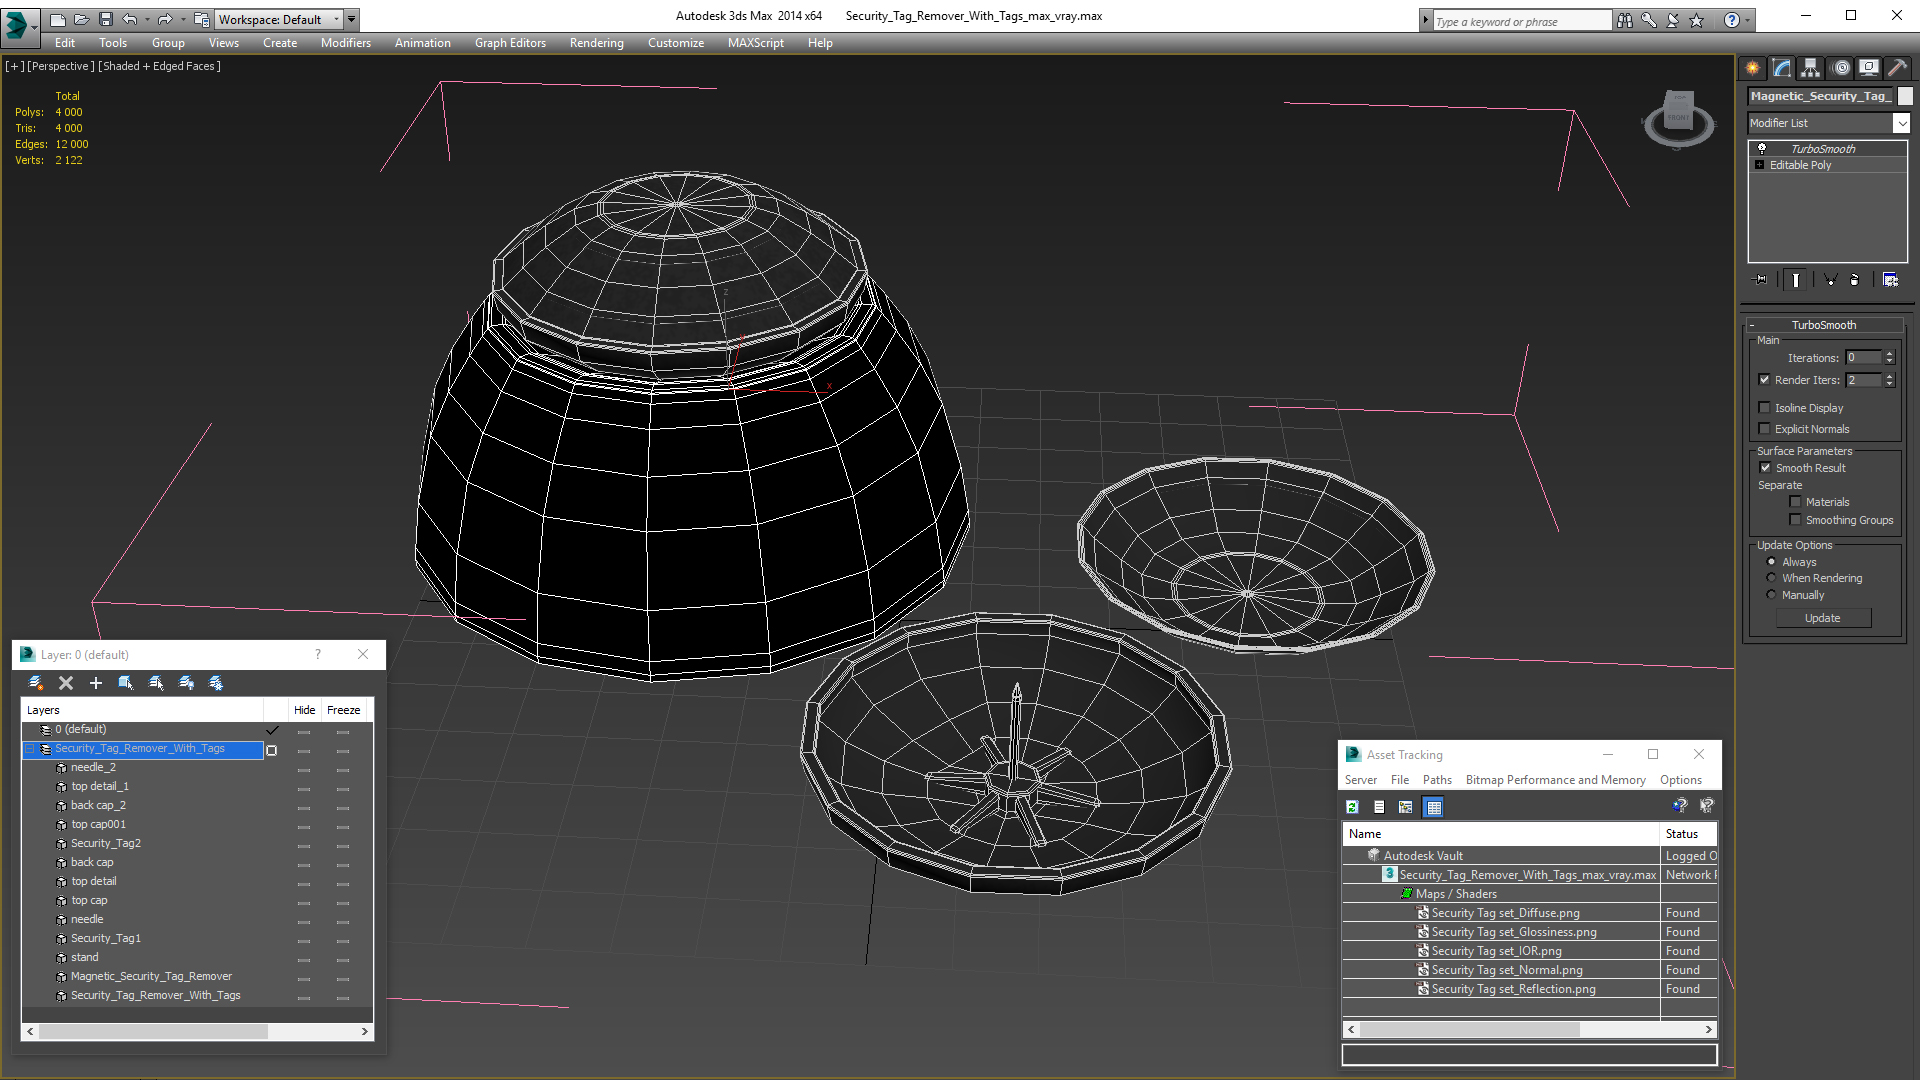Click the Freeze column header
The height and width of the screenshot is (1080, 1920).
[343, 710]
